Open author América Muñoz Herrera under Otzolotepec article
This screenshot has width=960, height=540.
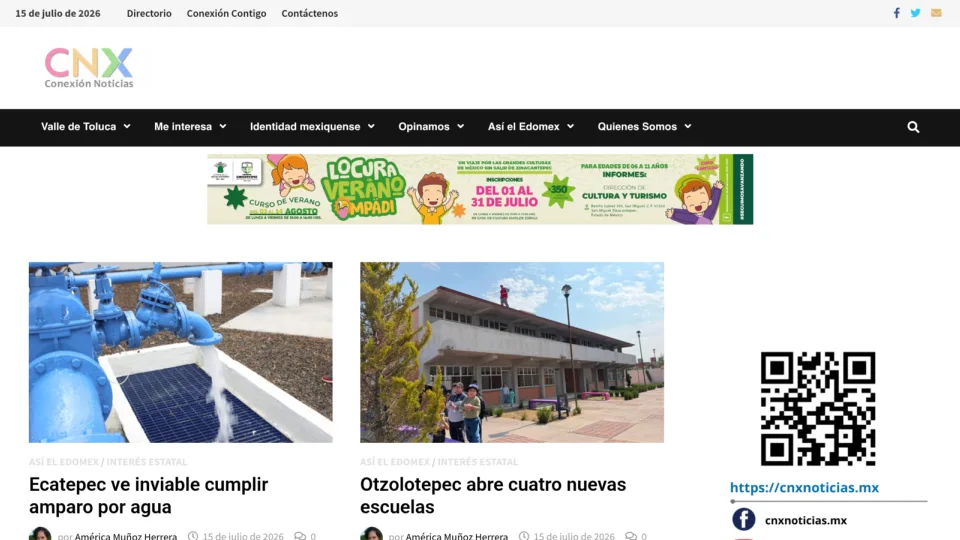coord(457,536)
